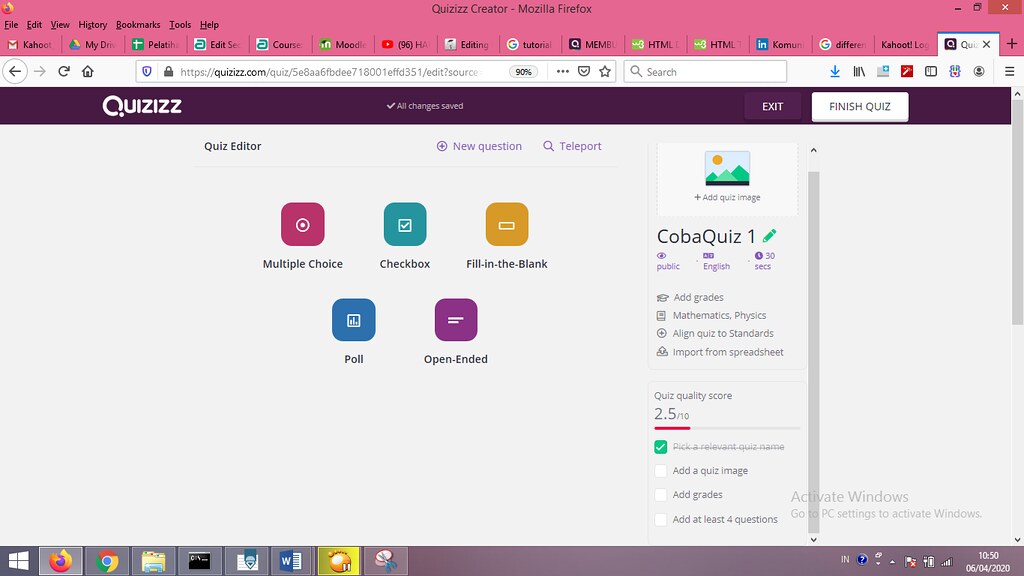
Task: Open Google Chrome from the taskbar
Action: (x=107, y=561)
